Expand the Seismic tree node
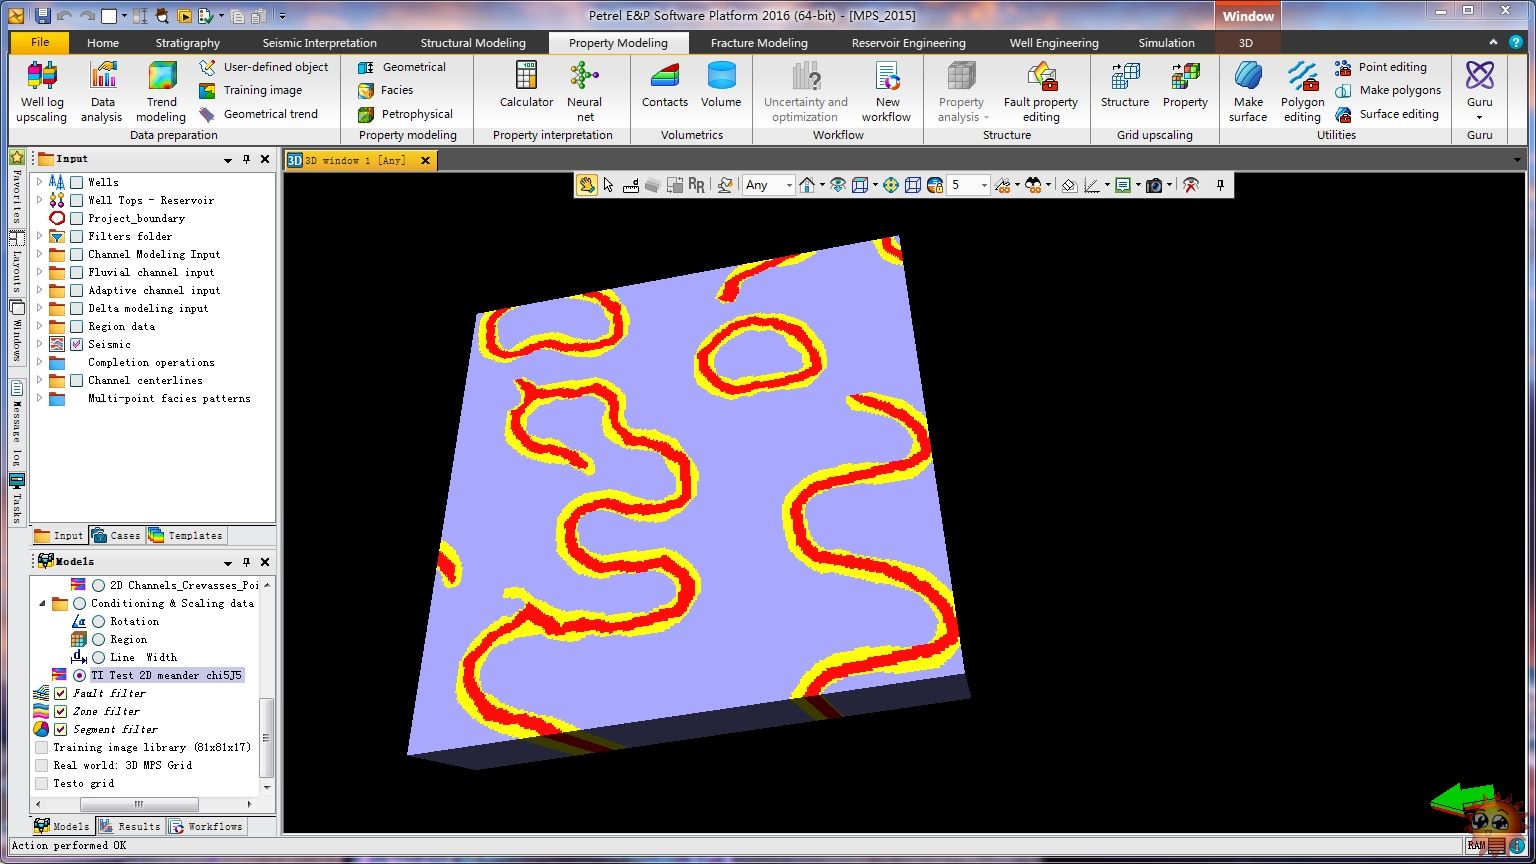 tap(40, 344)
